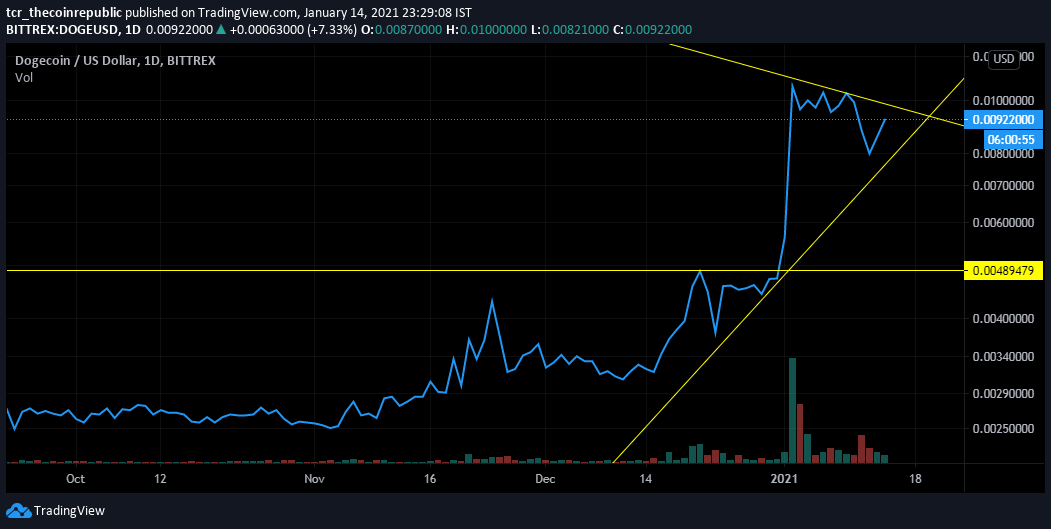The height and width of the screenshot is (529, 1051).
Task: Click the open value O:0.00870000
Action: point(401,30)
